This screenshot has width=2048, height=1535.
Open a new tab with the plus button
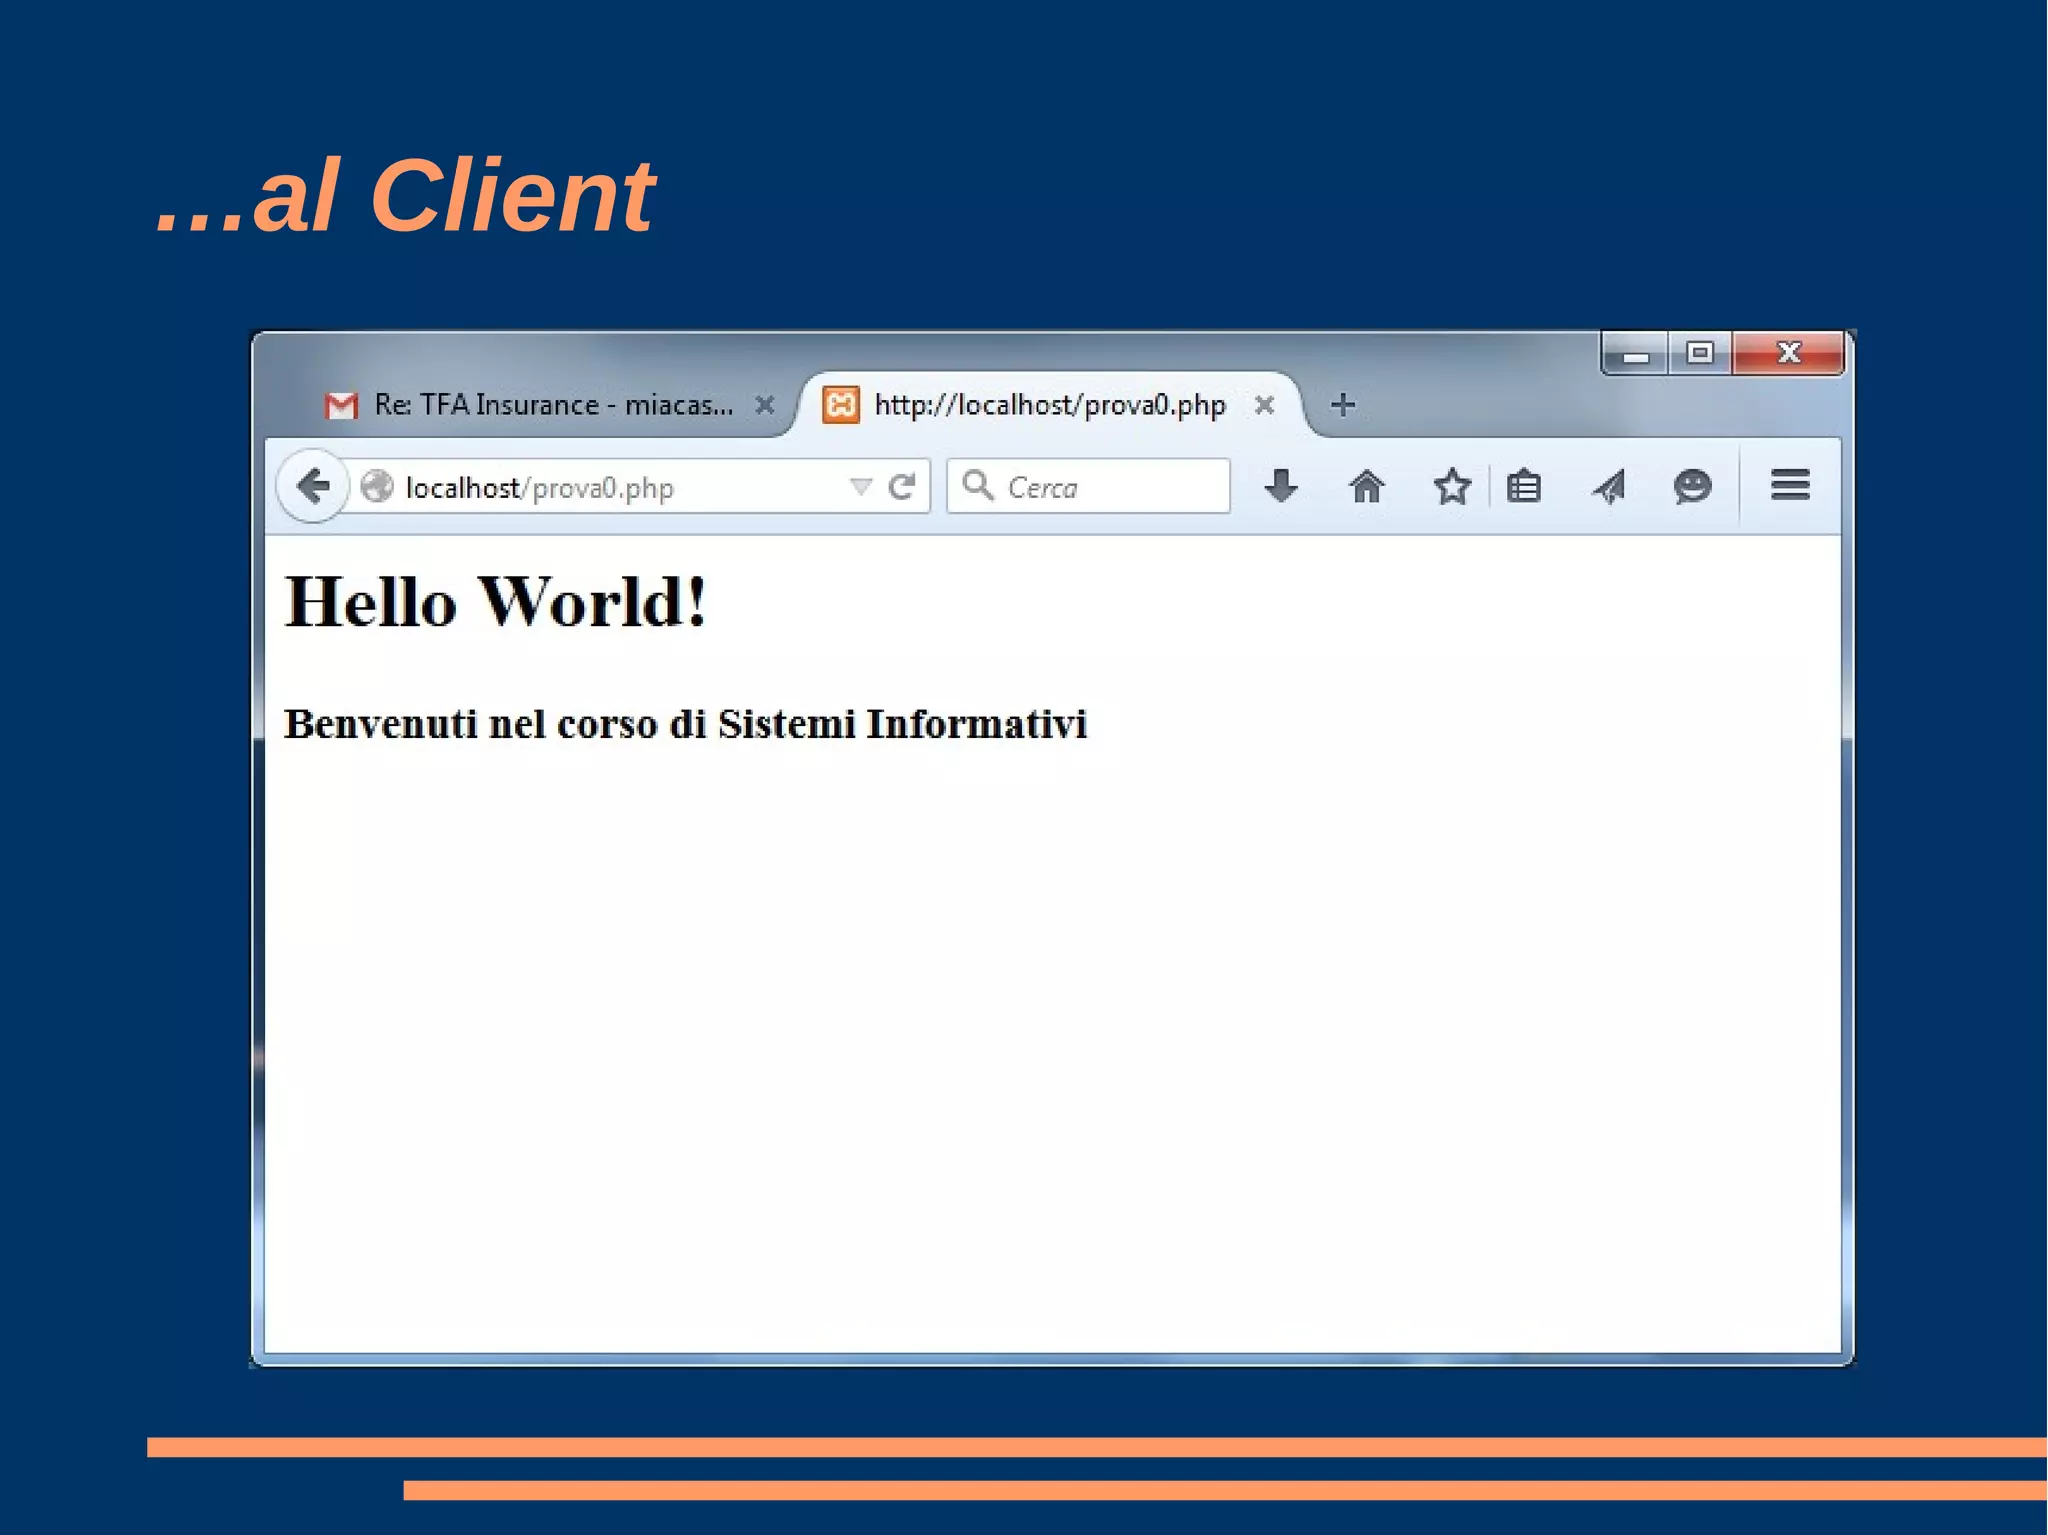[1343, 405]
